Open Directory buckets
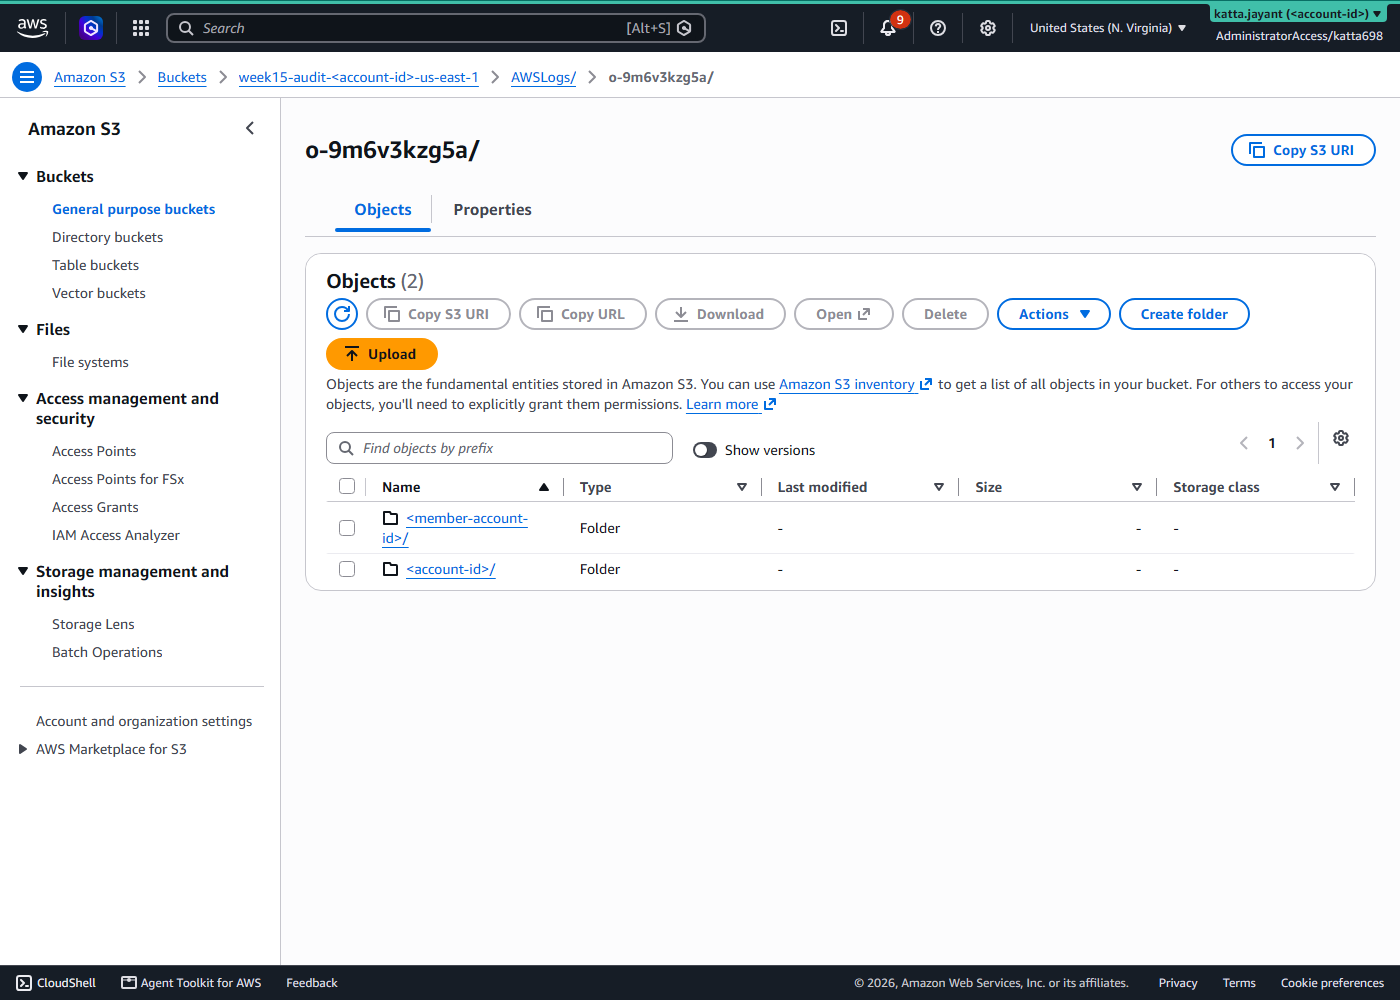This screenshot has height=1000, width=1400. pos(107,237)
